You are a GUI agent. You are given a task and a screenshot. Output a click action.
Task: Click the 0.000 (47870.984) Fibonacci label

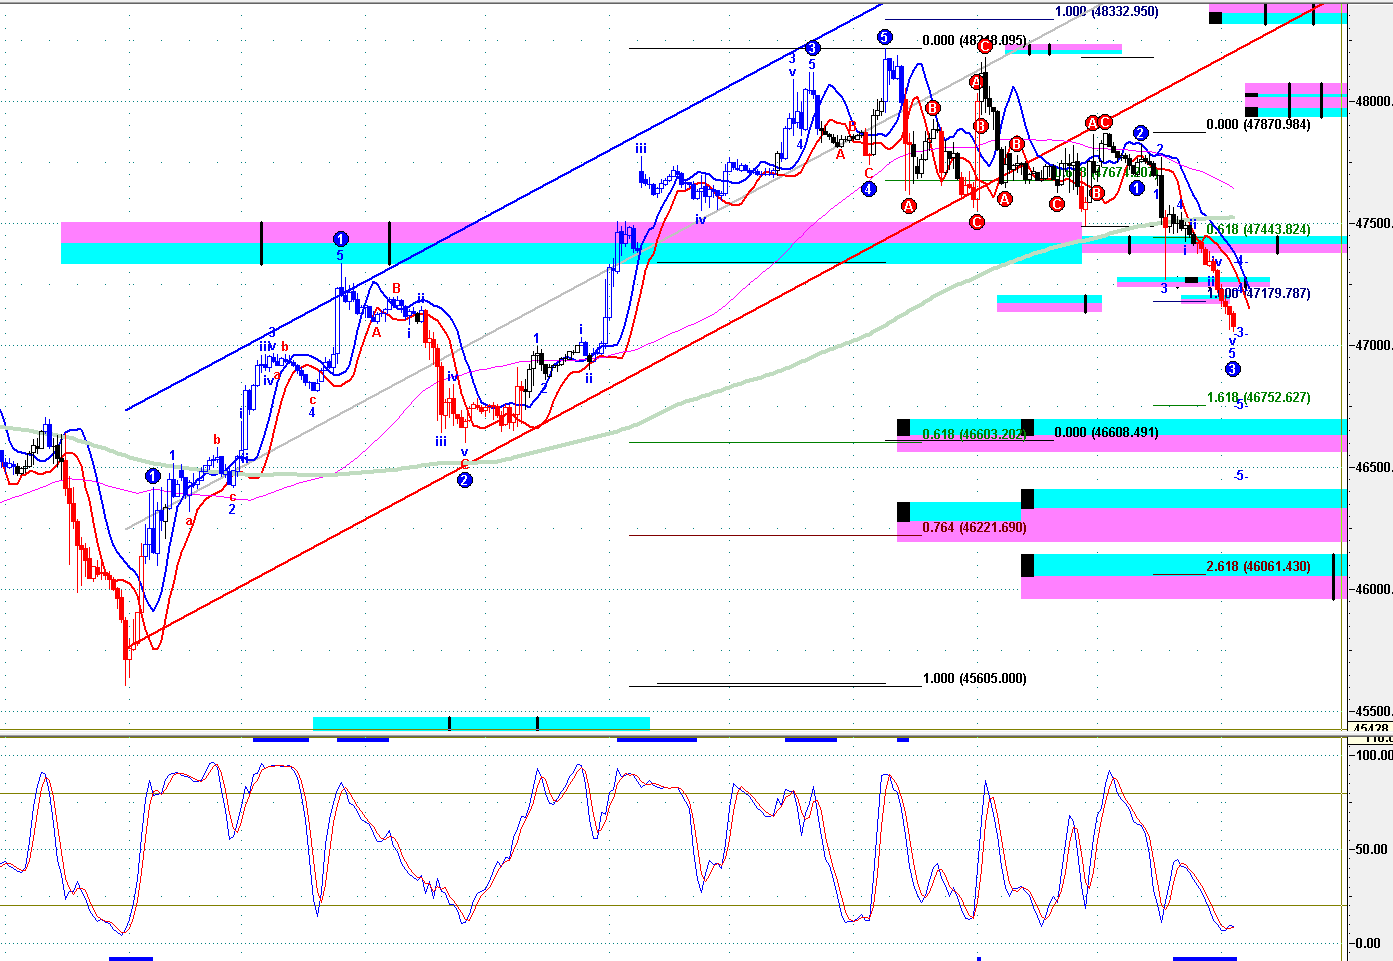coord(1258,125)
